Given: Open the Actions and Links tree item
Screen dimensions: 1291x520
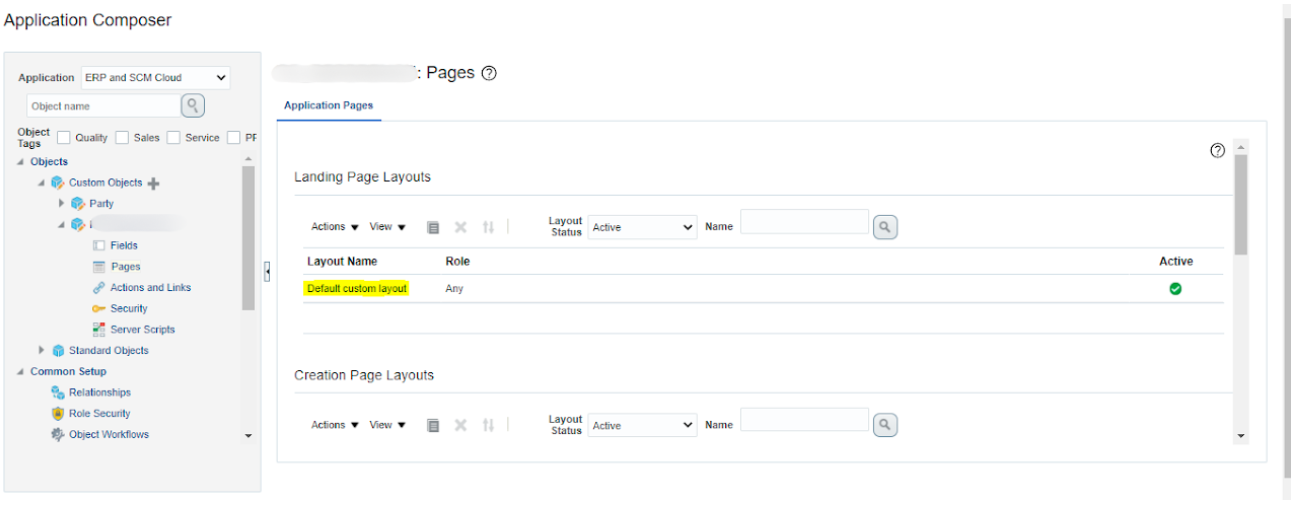Looking at the screenshot, I should [x=150, y=288].
